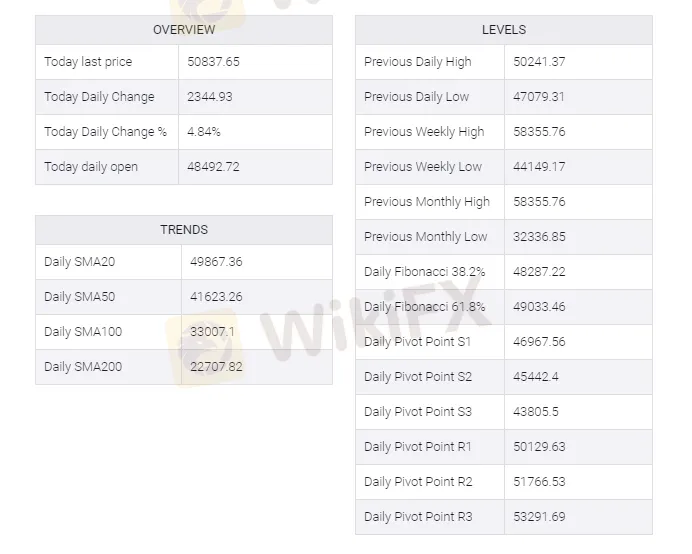Click the Daily SMA100 label
This screenshot has width=692, height=554.
(83, 332)
